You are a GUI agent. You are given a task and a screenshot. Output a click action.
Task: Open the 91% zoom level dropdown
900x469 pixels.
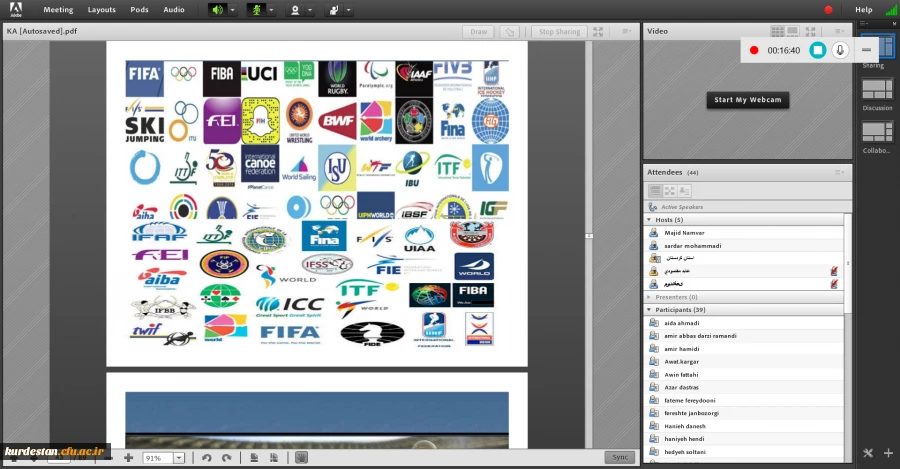(179, 457)
